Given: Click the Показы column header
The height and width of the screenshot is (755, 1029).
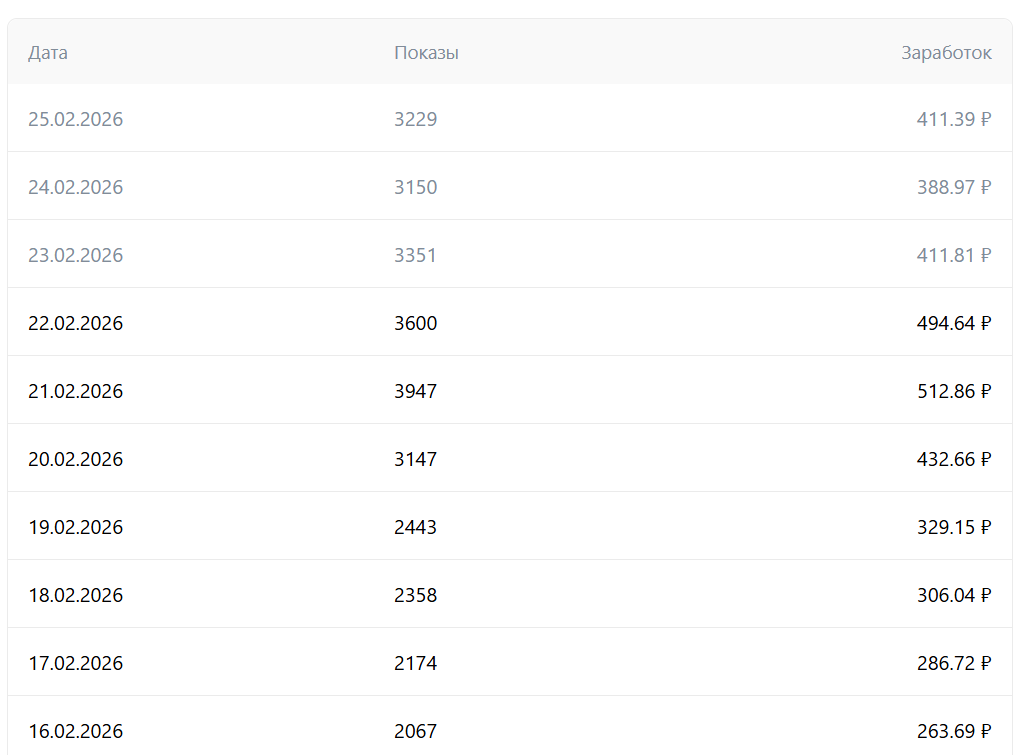Looking at the screenshot, I should coord(426,53).
